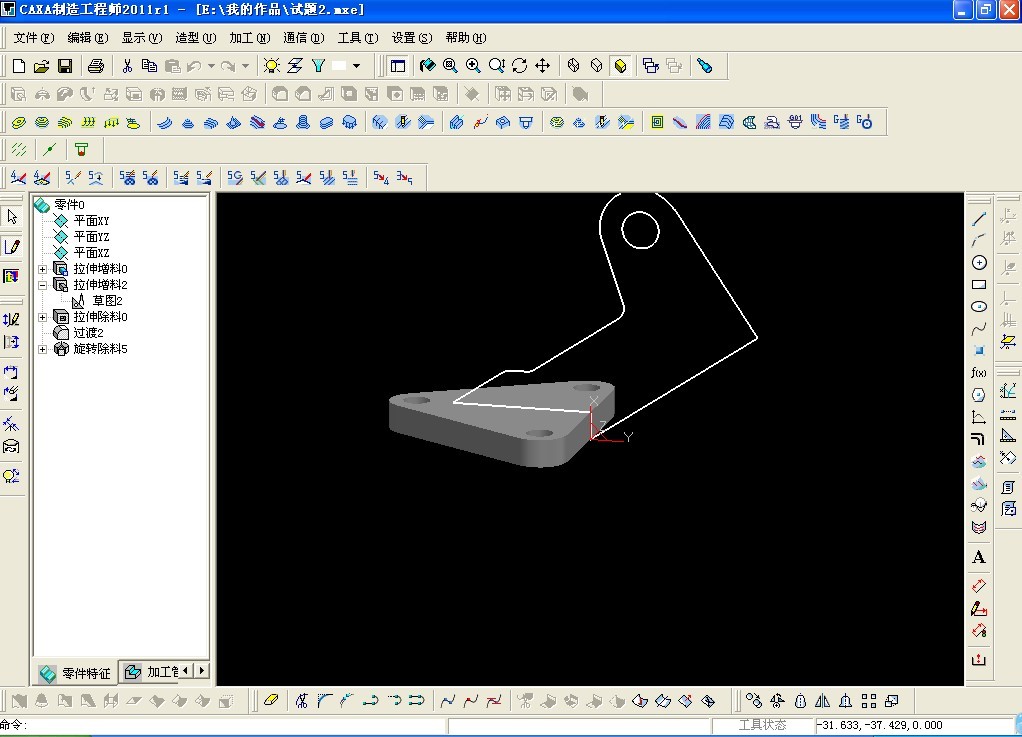1022x737 pixels.
Task: Select 平面XZ in the feature tree
Action: (91, 253)
